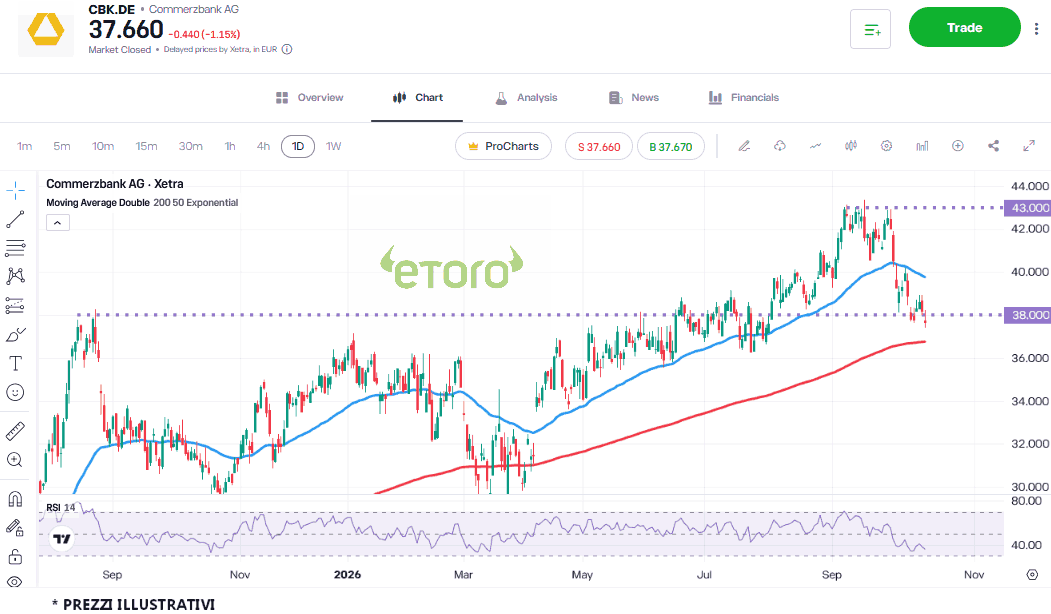1051x614 pixels.
Task: Click the buy price B 37.670
Action: pyautogui.click(x=671, y=147)
